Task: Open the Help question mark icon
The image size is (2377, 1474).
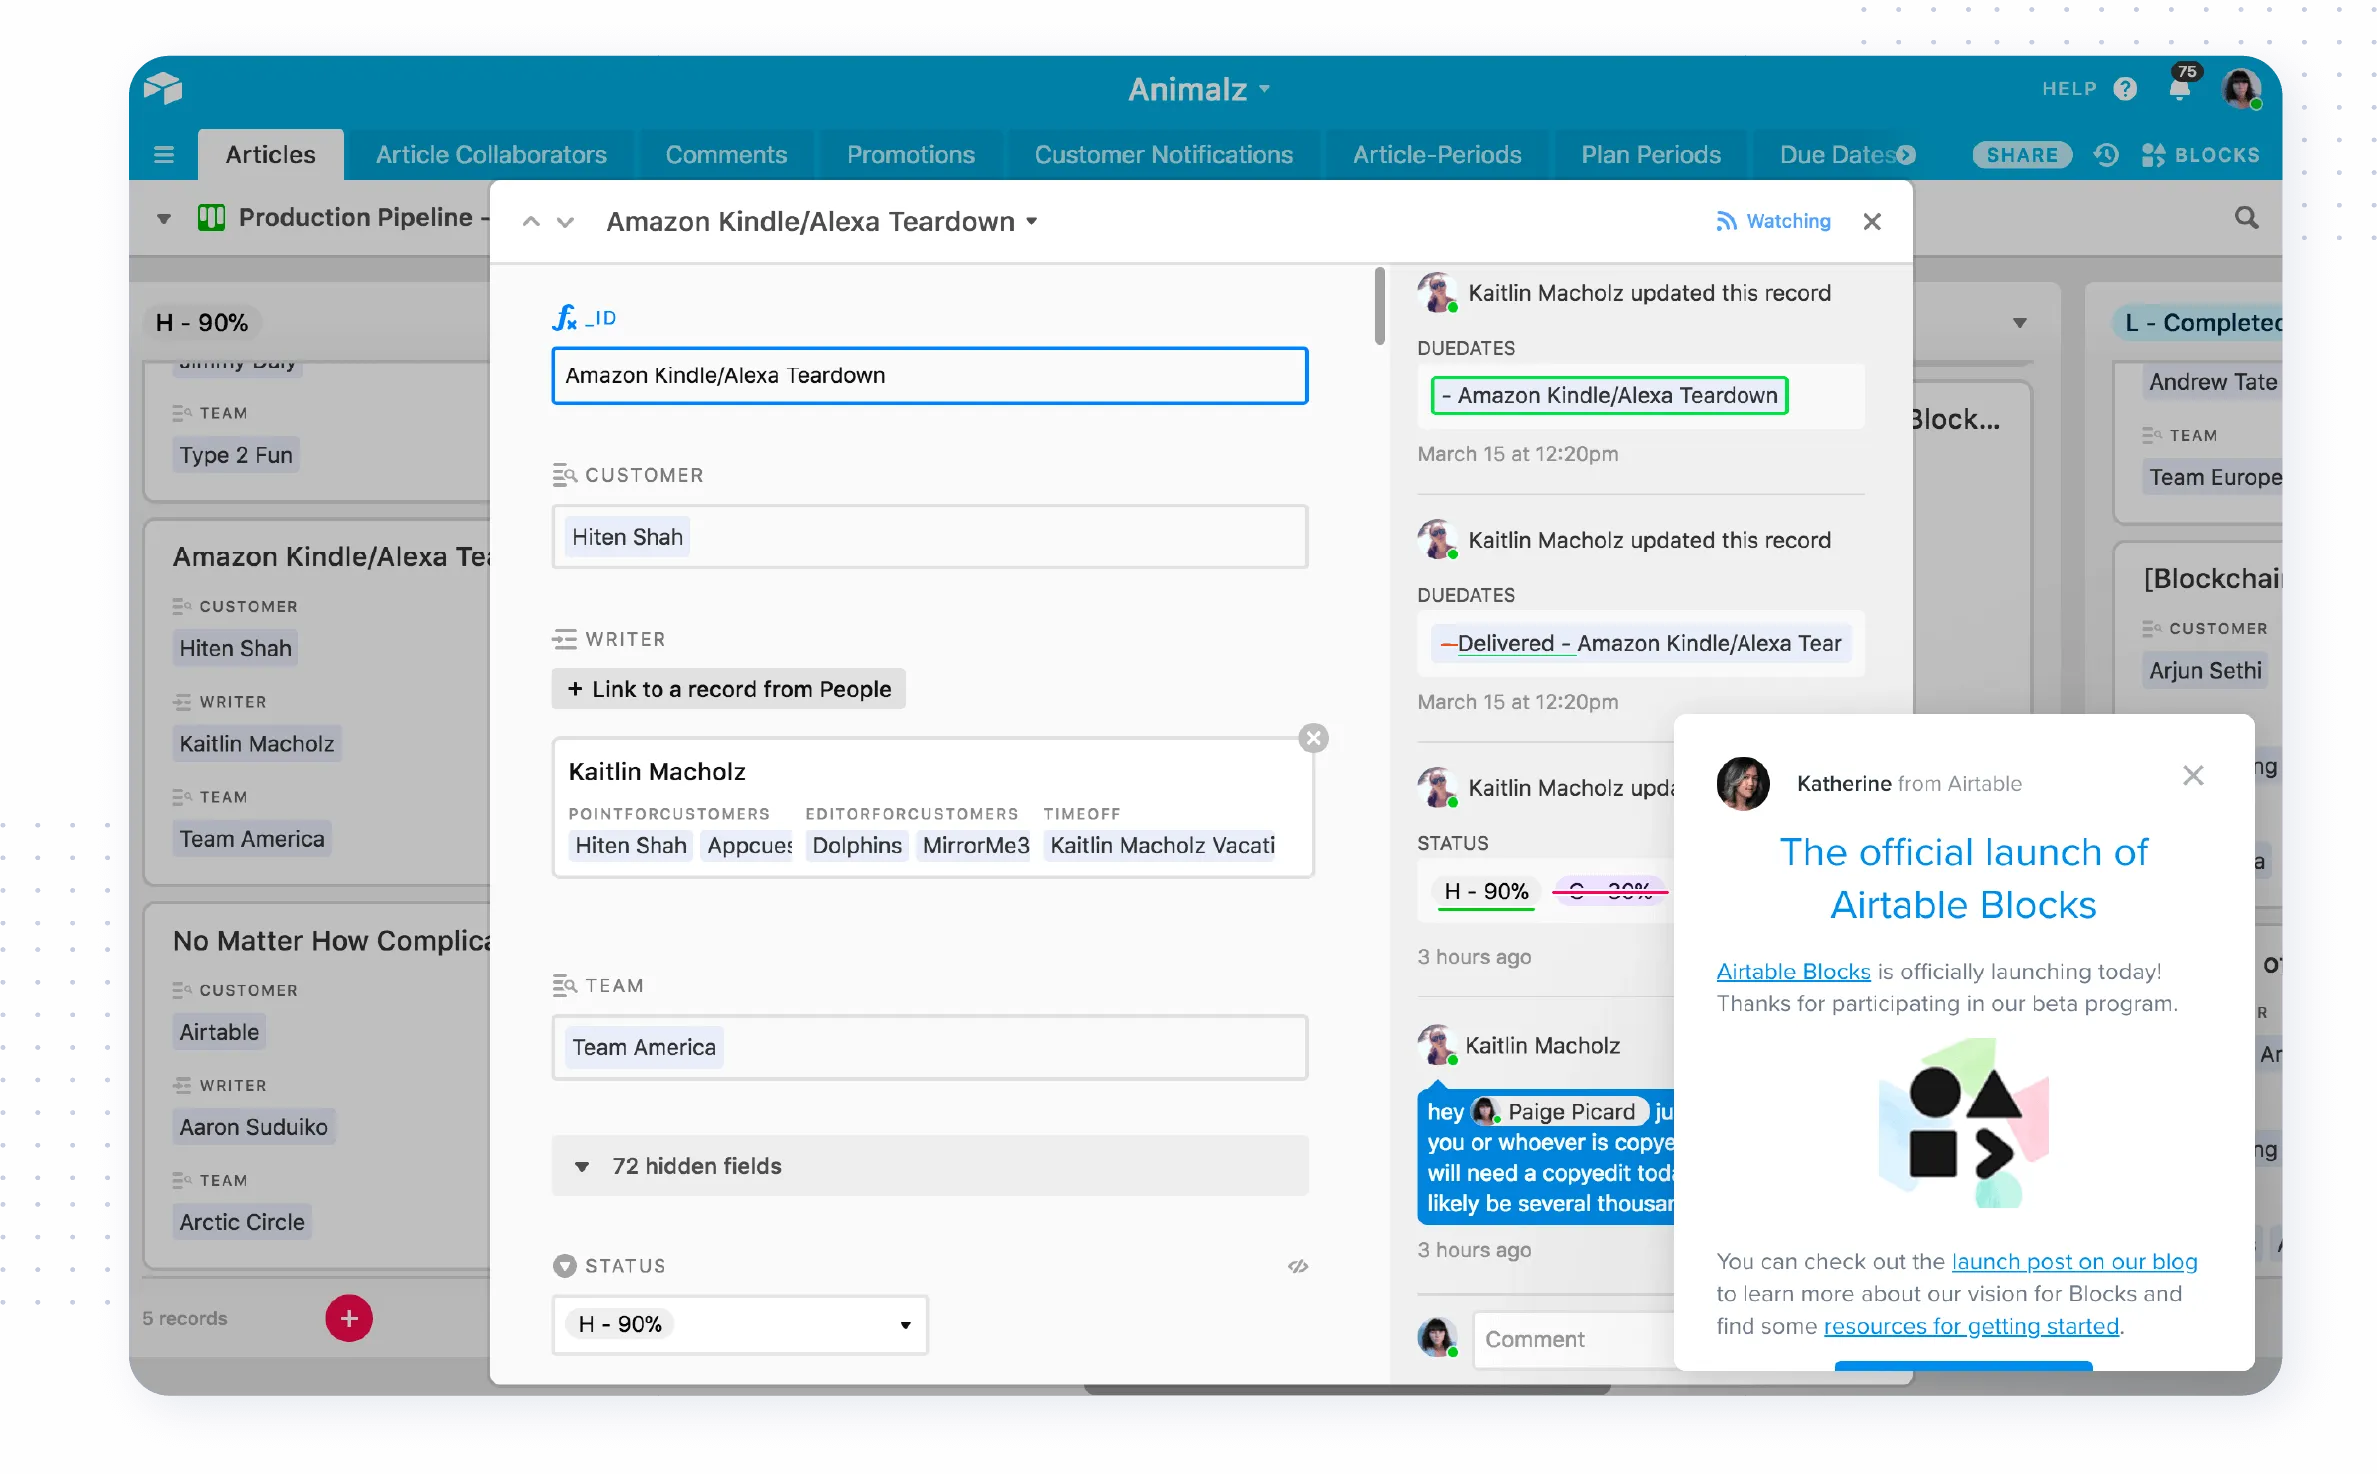Action: (x=2125, y=89)
